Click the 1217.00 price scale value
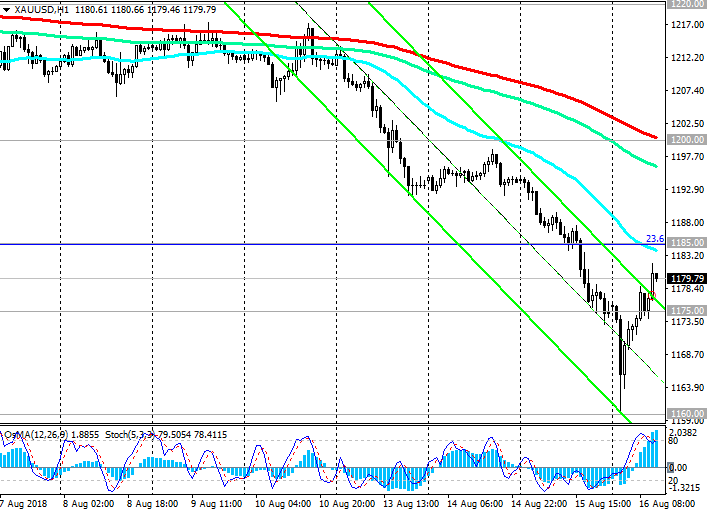This screenshot has height=512, width=707. click(x=687, y=25)
